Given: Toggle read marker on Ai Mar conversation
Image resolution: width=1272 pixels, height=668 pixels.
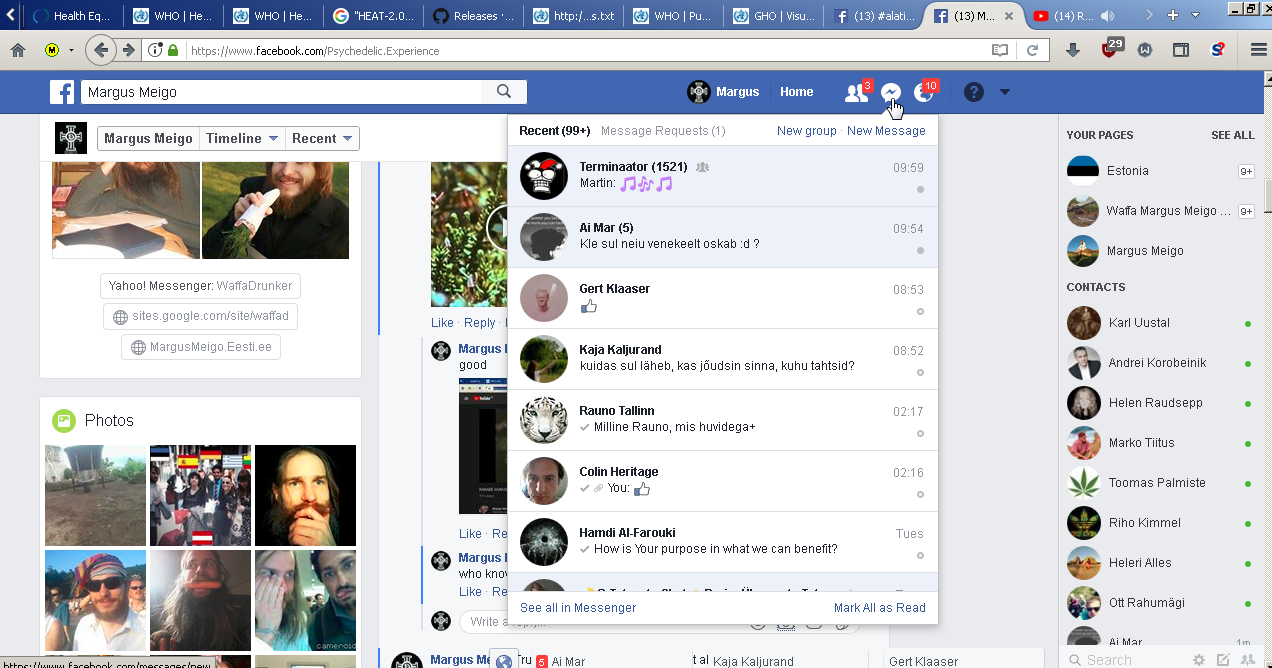Looking at the screenshot, I should pyautogui.click(x=920, y=250).
